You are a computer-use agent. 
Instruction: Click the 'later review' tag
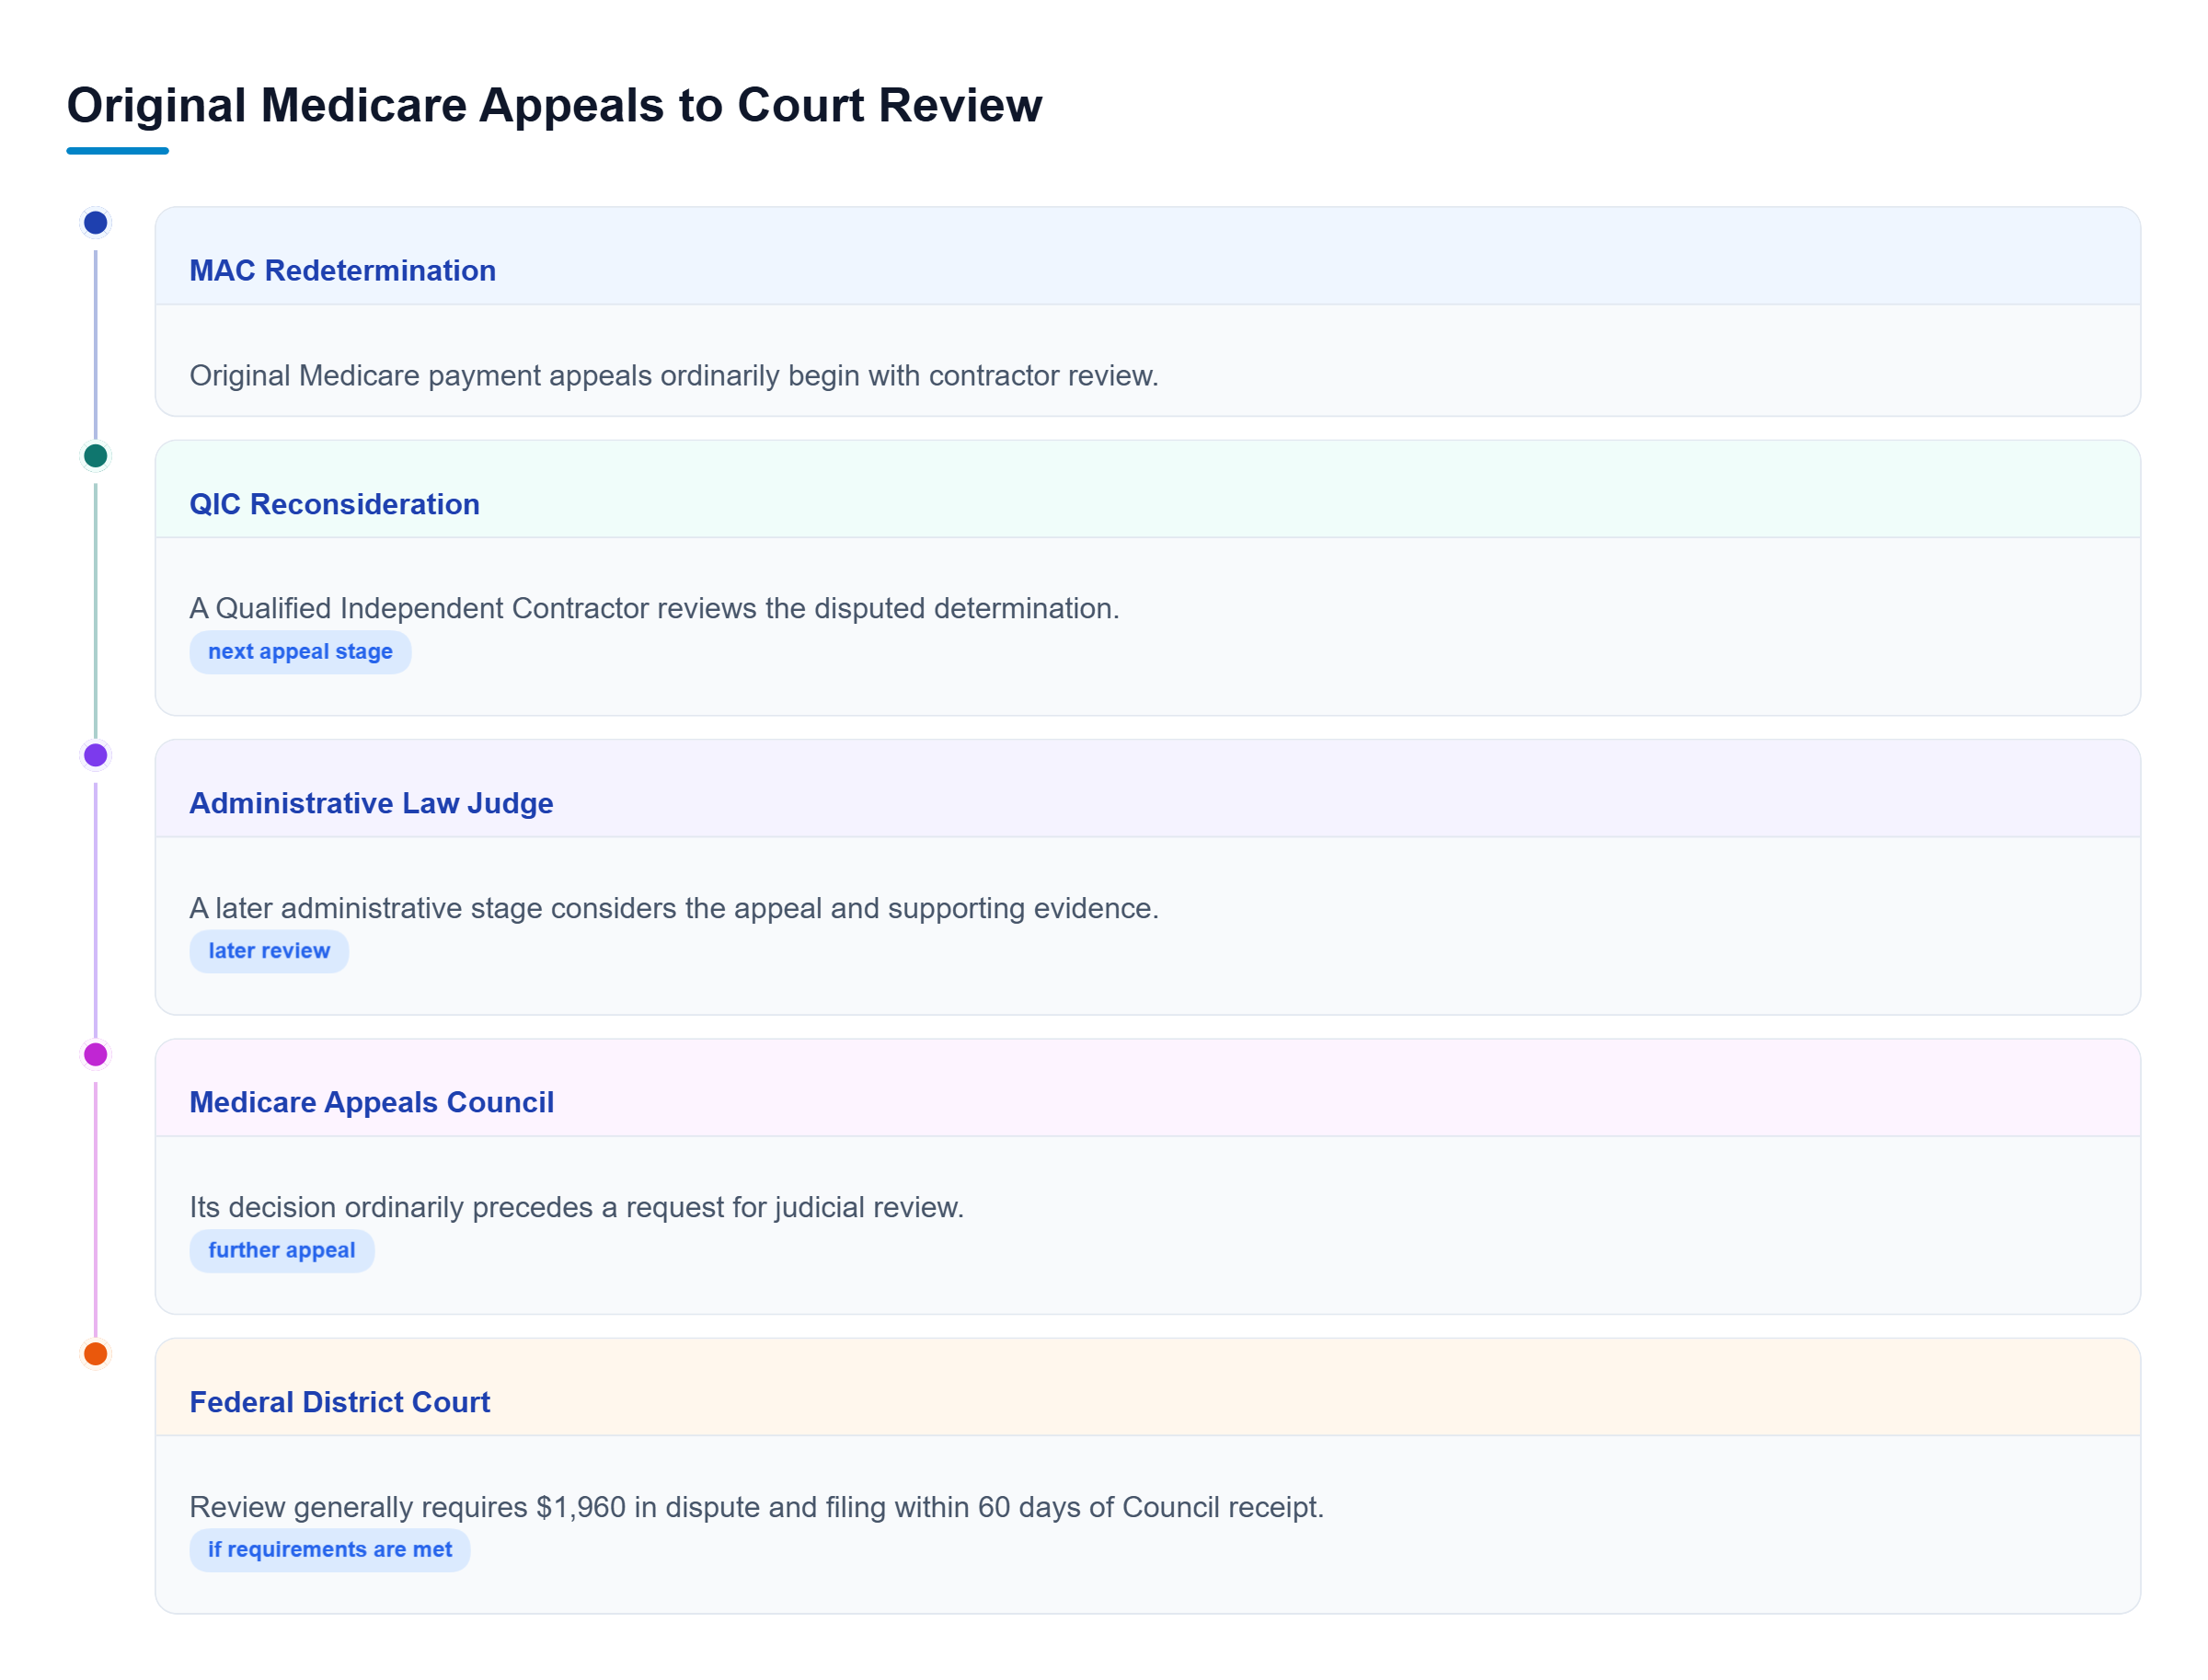pos(269,951)
